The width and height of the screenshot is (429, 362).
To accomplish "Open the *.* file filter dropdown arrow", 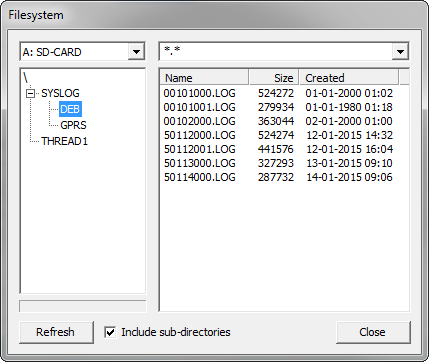I will (400, 52).
